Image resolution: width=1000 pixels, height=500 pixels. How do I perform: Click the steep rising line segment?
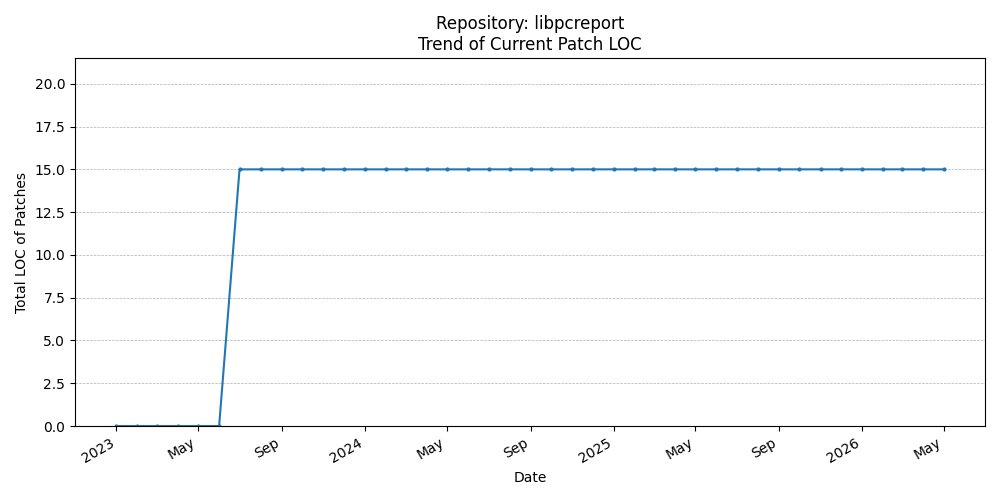[230, 298]
